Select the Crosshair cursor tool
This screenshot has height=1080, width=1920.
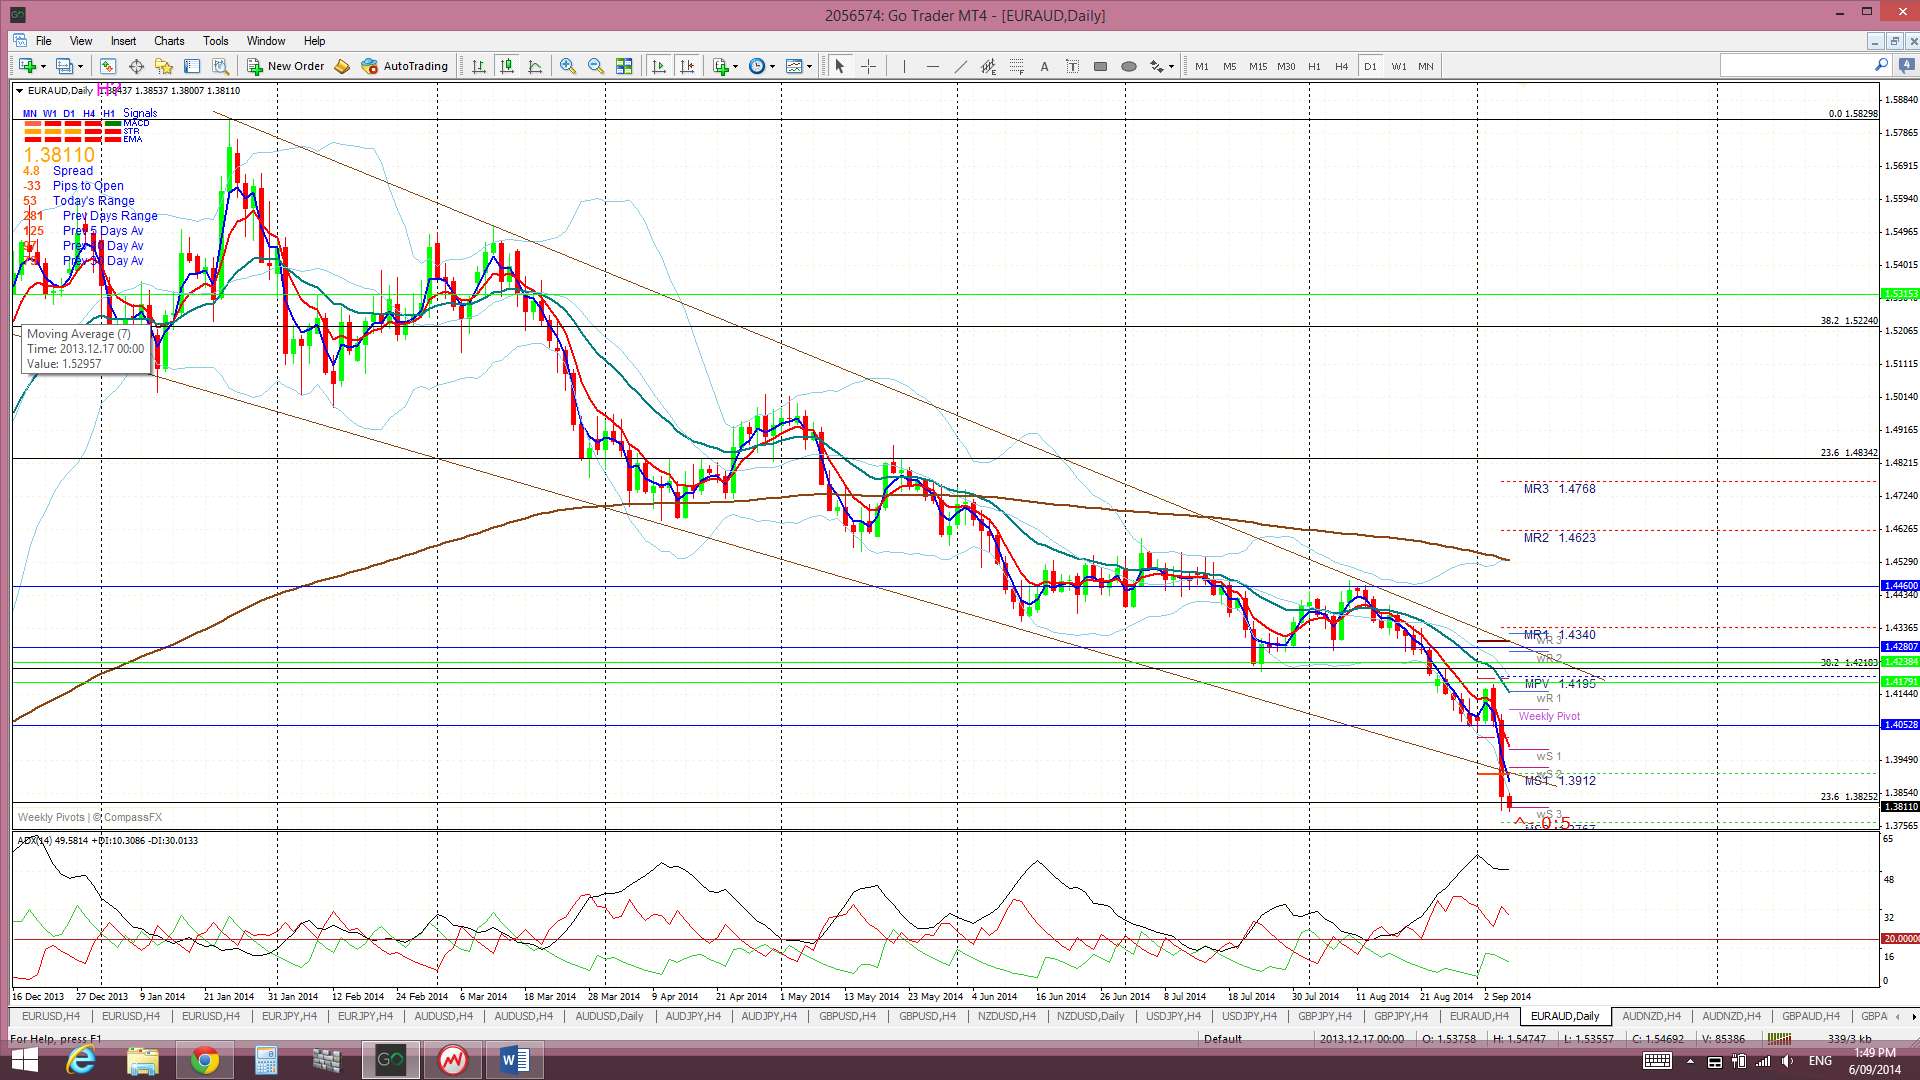coord(868,66)
